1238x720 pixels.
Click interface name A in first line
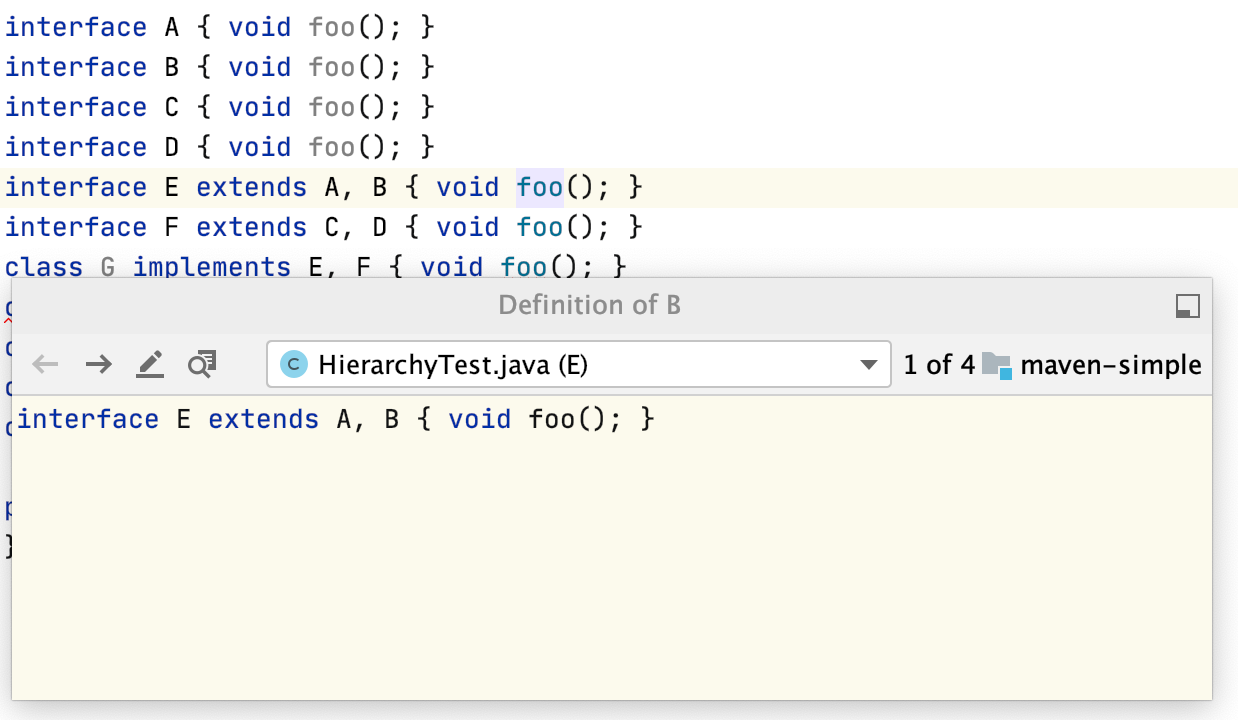tap(170, 27)
